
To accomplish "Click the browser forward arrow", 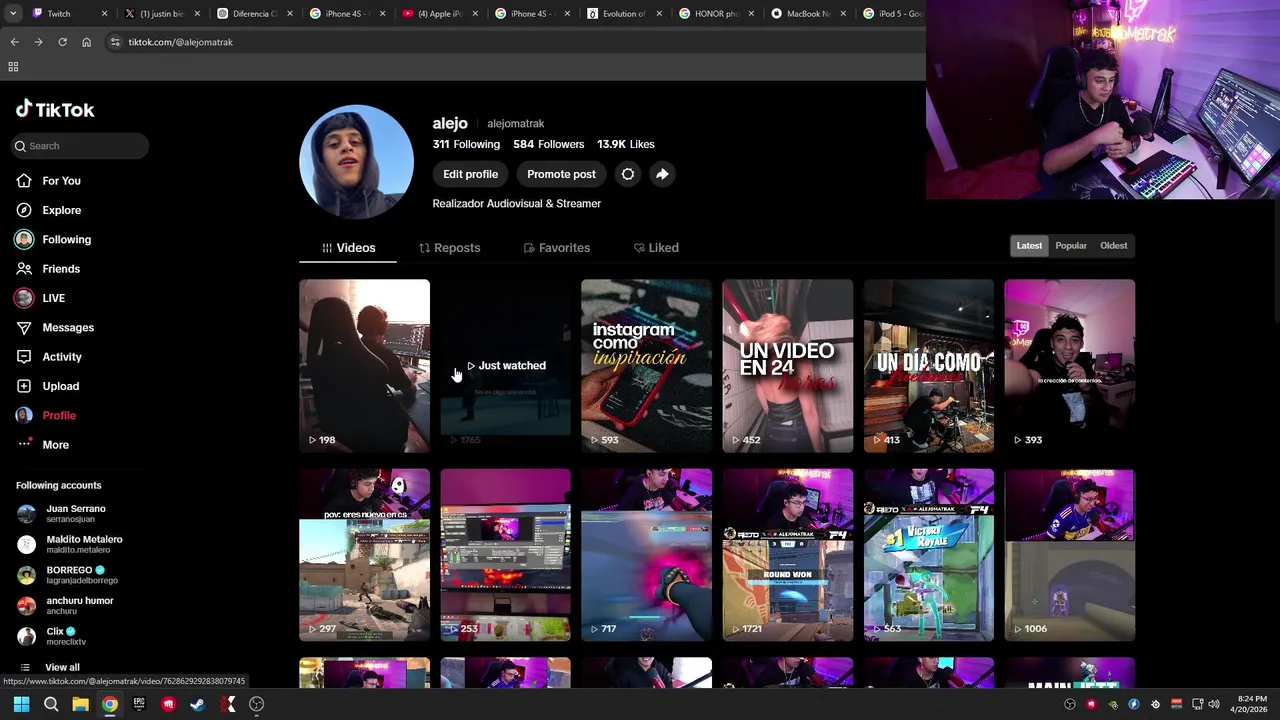I will tap(38, 42).
